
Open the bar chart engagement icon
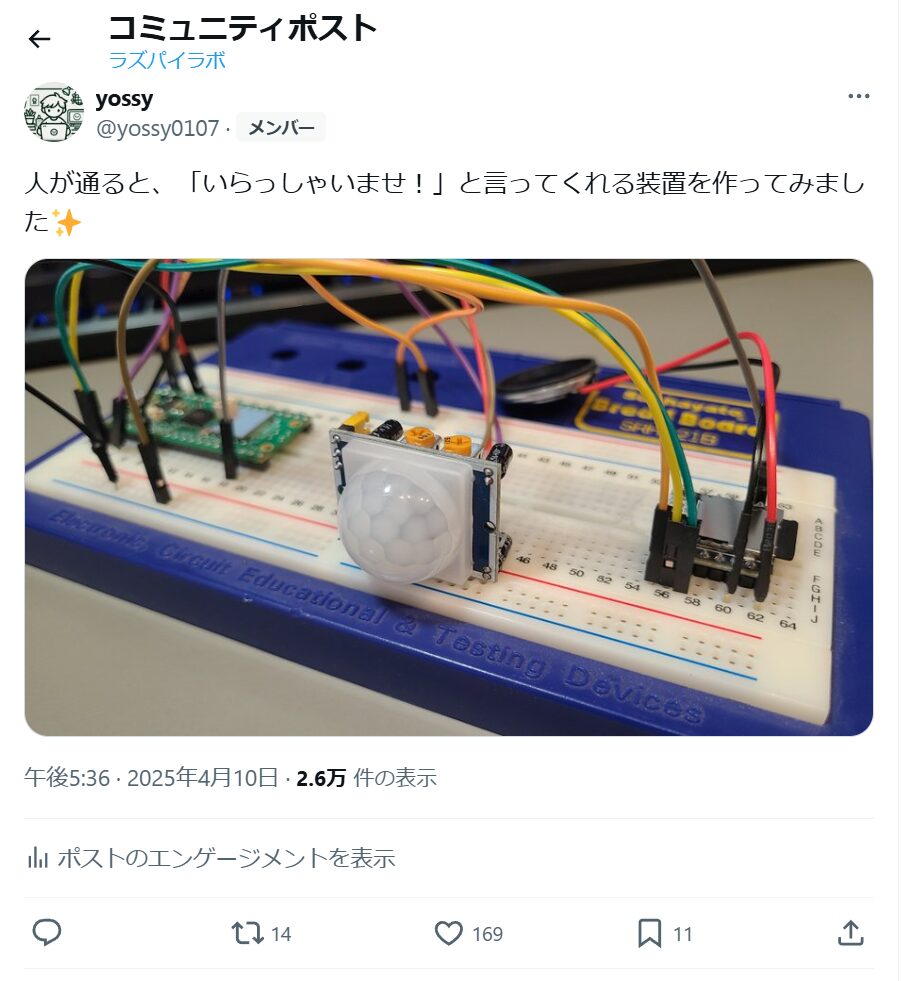[38, 858]
